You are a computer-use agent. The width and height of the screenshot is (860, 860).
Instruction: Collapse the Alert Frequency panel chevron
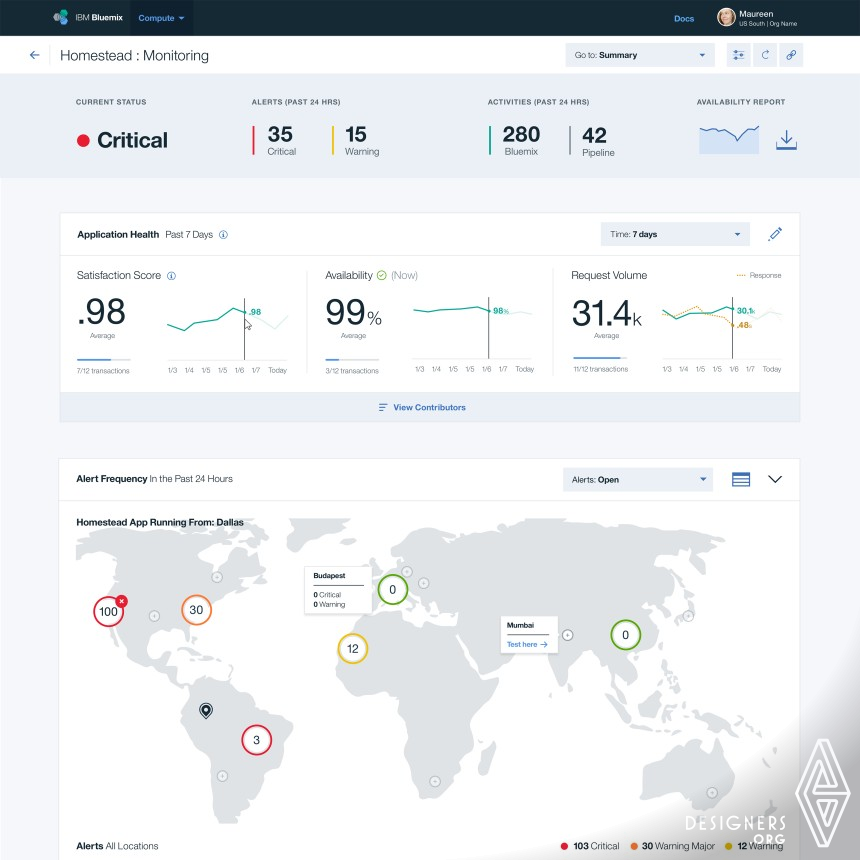pos(775,479)
